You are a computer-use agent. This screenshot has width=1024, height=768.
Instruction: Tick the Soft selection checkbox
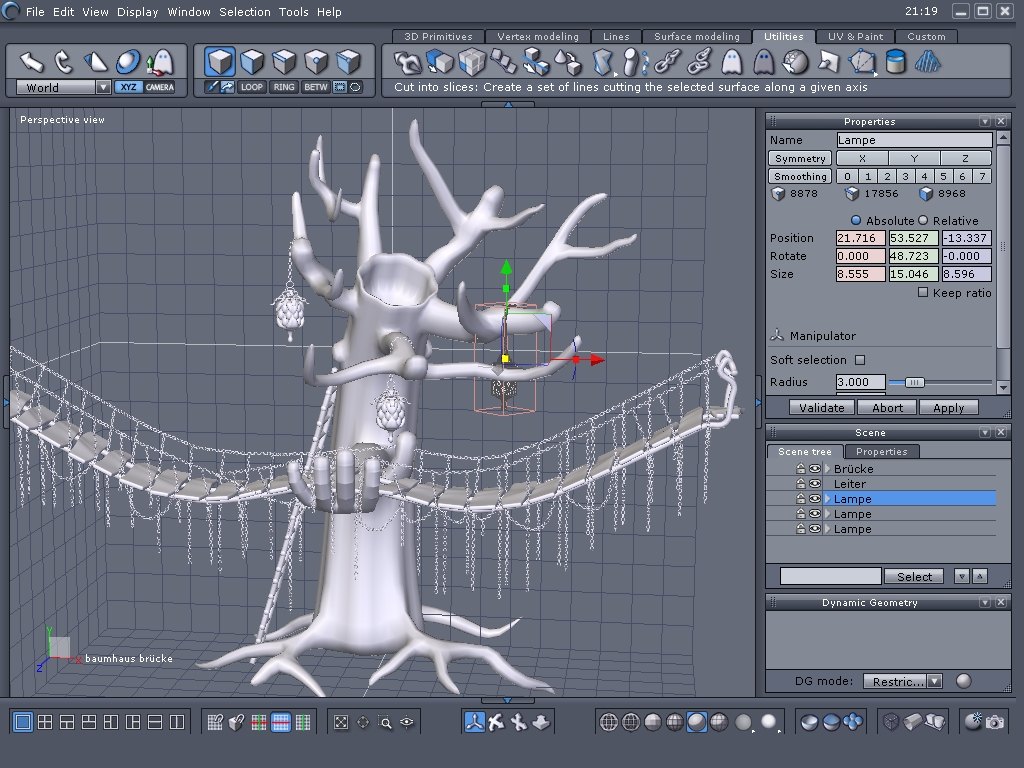click(860, 360)
